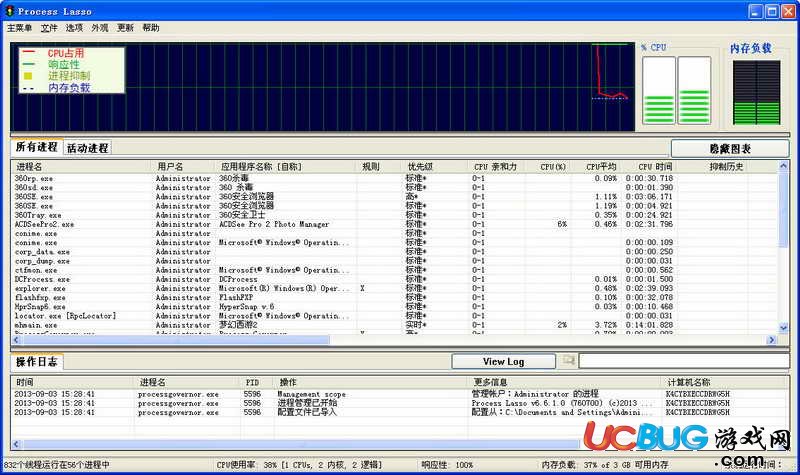Open the 文件 menu
Image resolution: width=800 pixels, height=475 pixels.
(x=49, y=28)
